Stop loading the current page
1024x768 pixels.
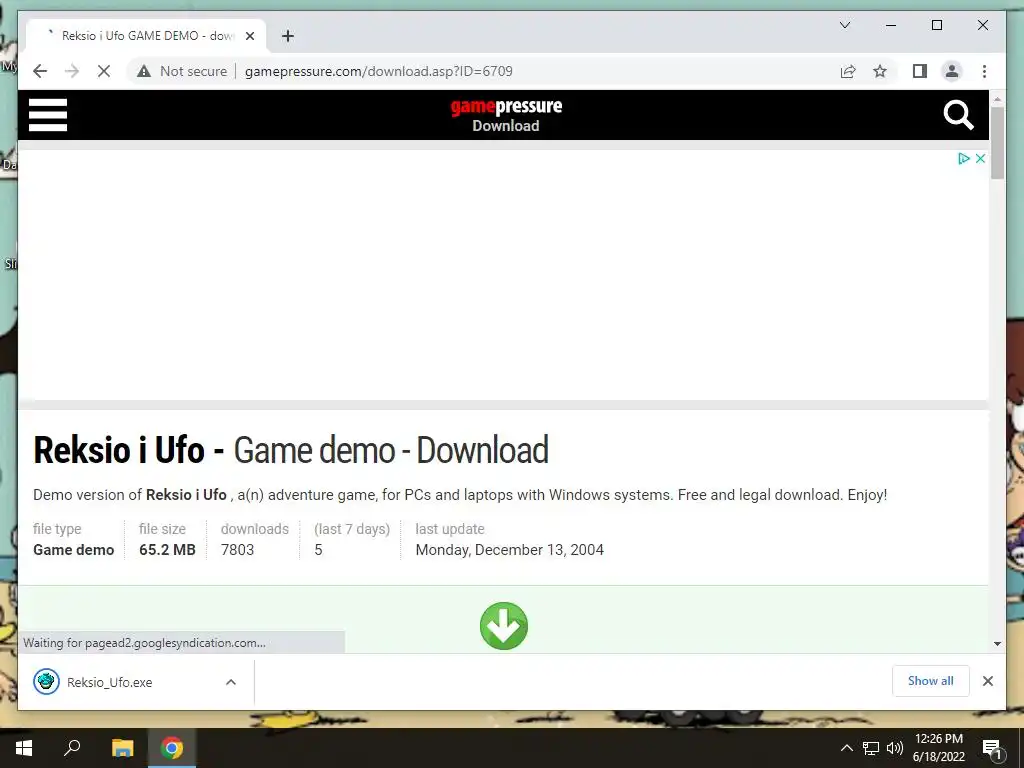104,71
